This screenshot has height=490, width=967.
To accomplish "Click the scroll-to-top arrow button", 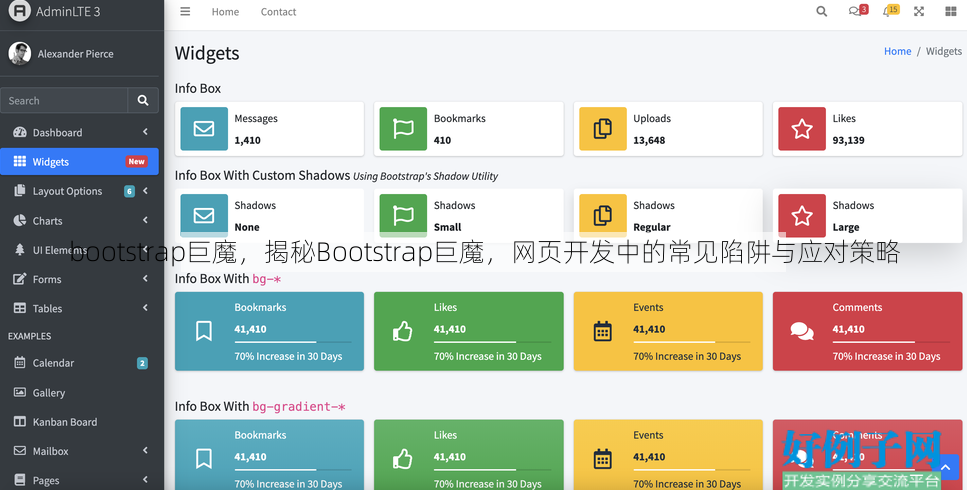I will click(946, 468).
